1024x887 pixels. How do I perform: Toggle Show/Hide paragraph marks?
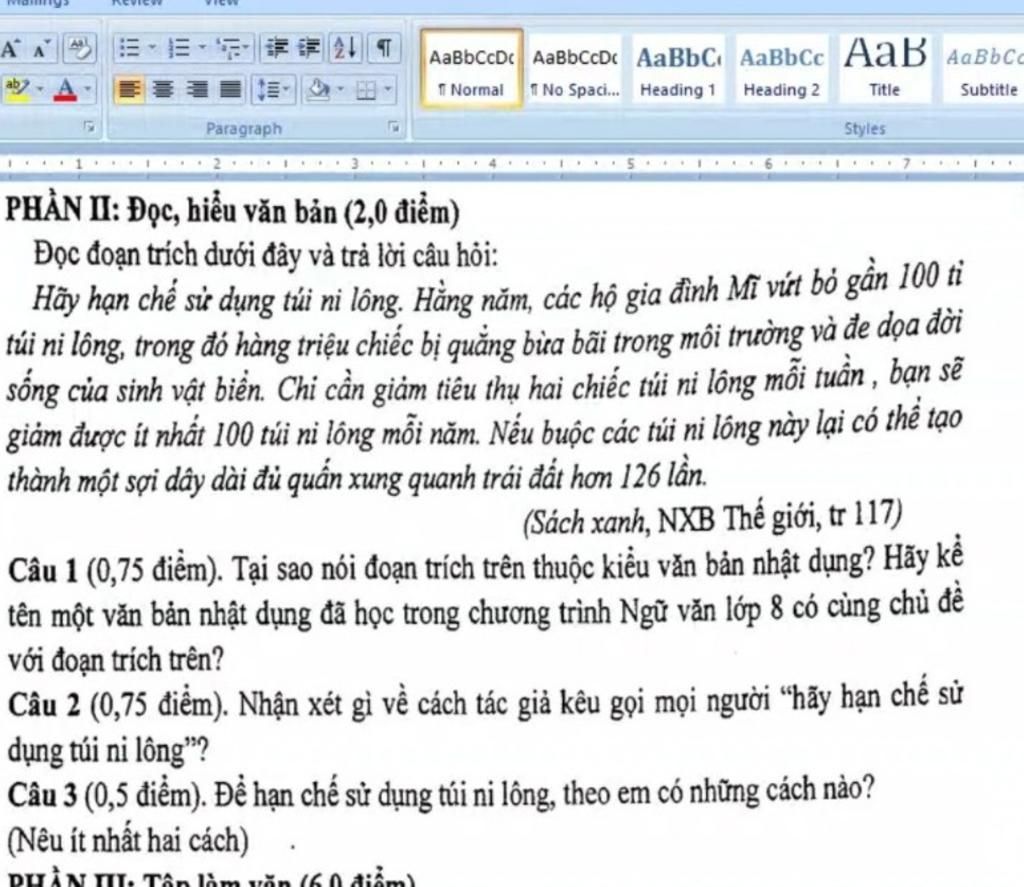[385, 48]
